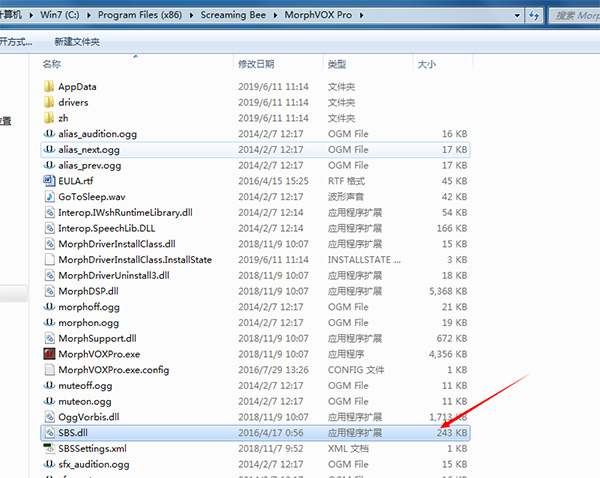This screenshot has width=600, height=478.
Task: Select MorphVOXPro.exe application icon
Action: [x=49, y=354]
